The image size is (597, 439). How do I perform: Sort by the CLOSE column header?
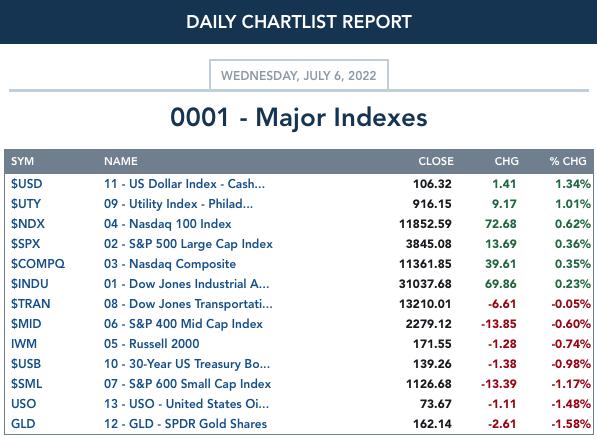[x=436, y=161]
